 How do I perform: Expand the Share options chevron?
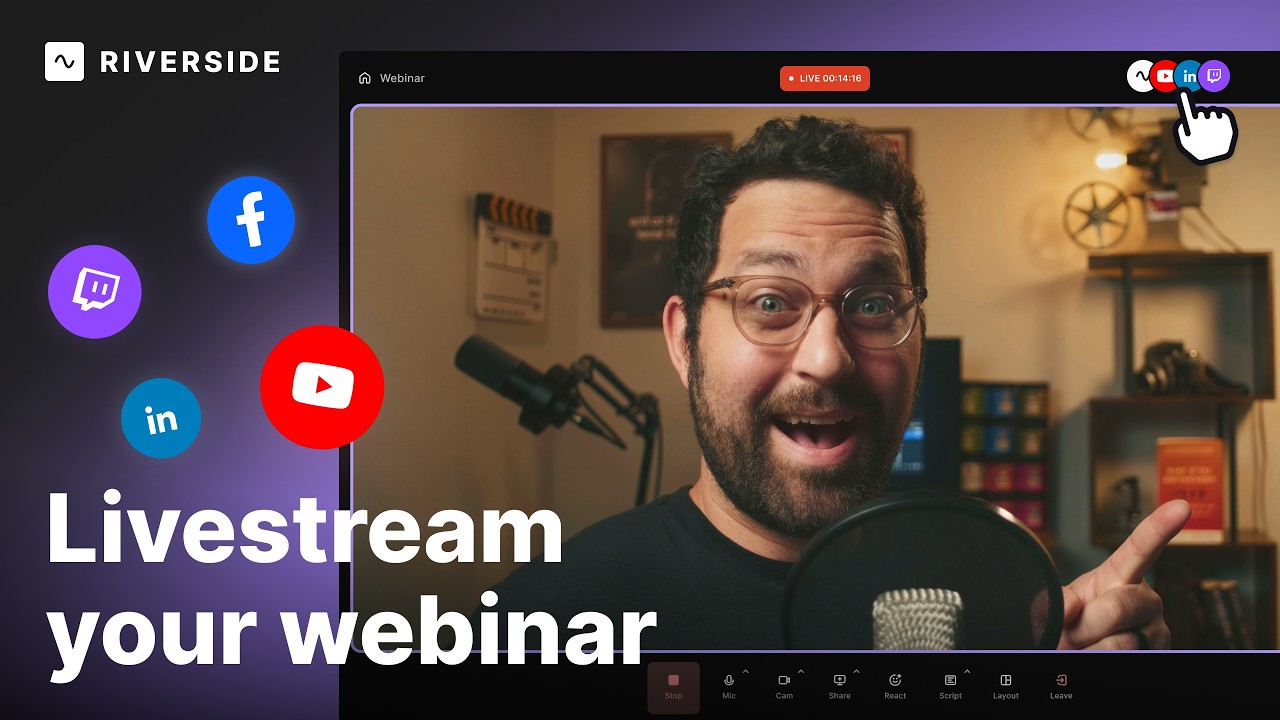pyautogui.click(x=856, y=671)
